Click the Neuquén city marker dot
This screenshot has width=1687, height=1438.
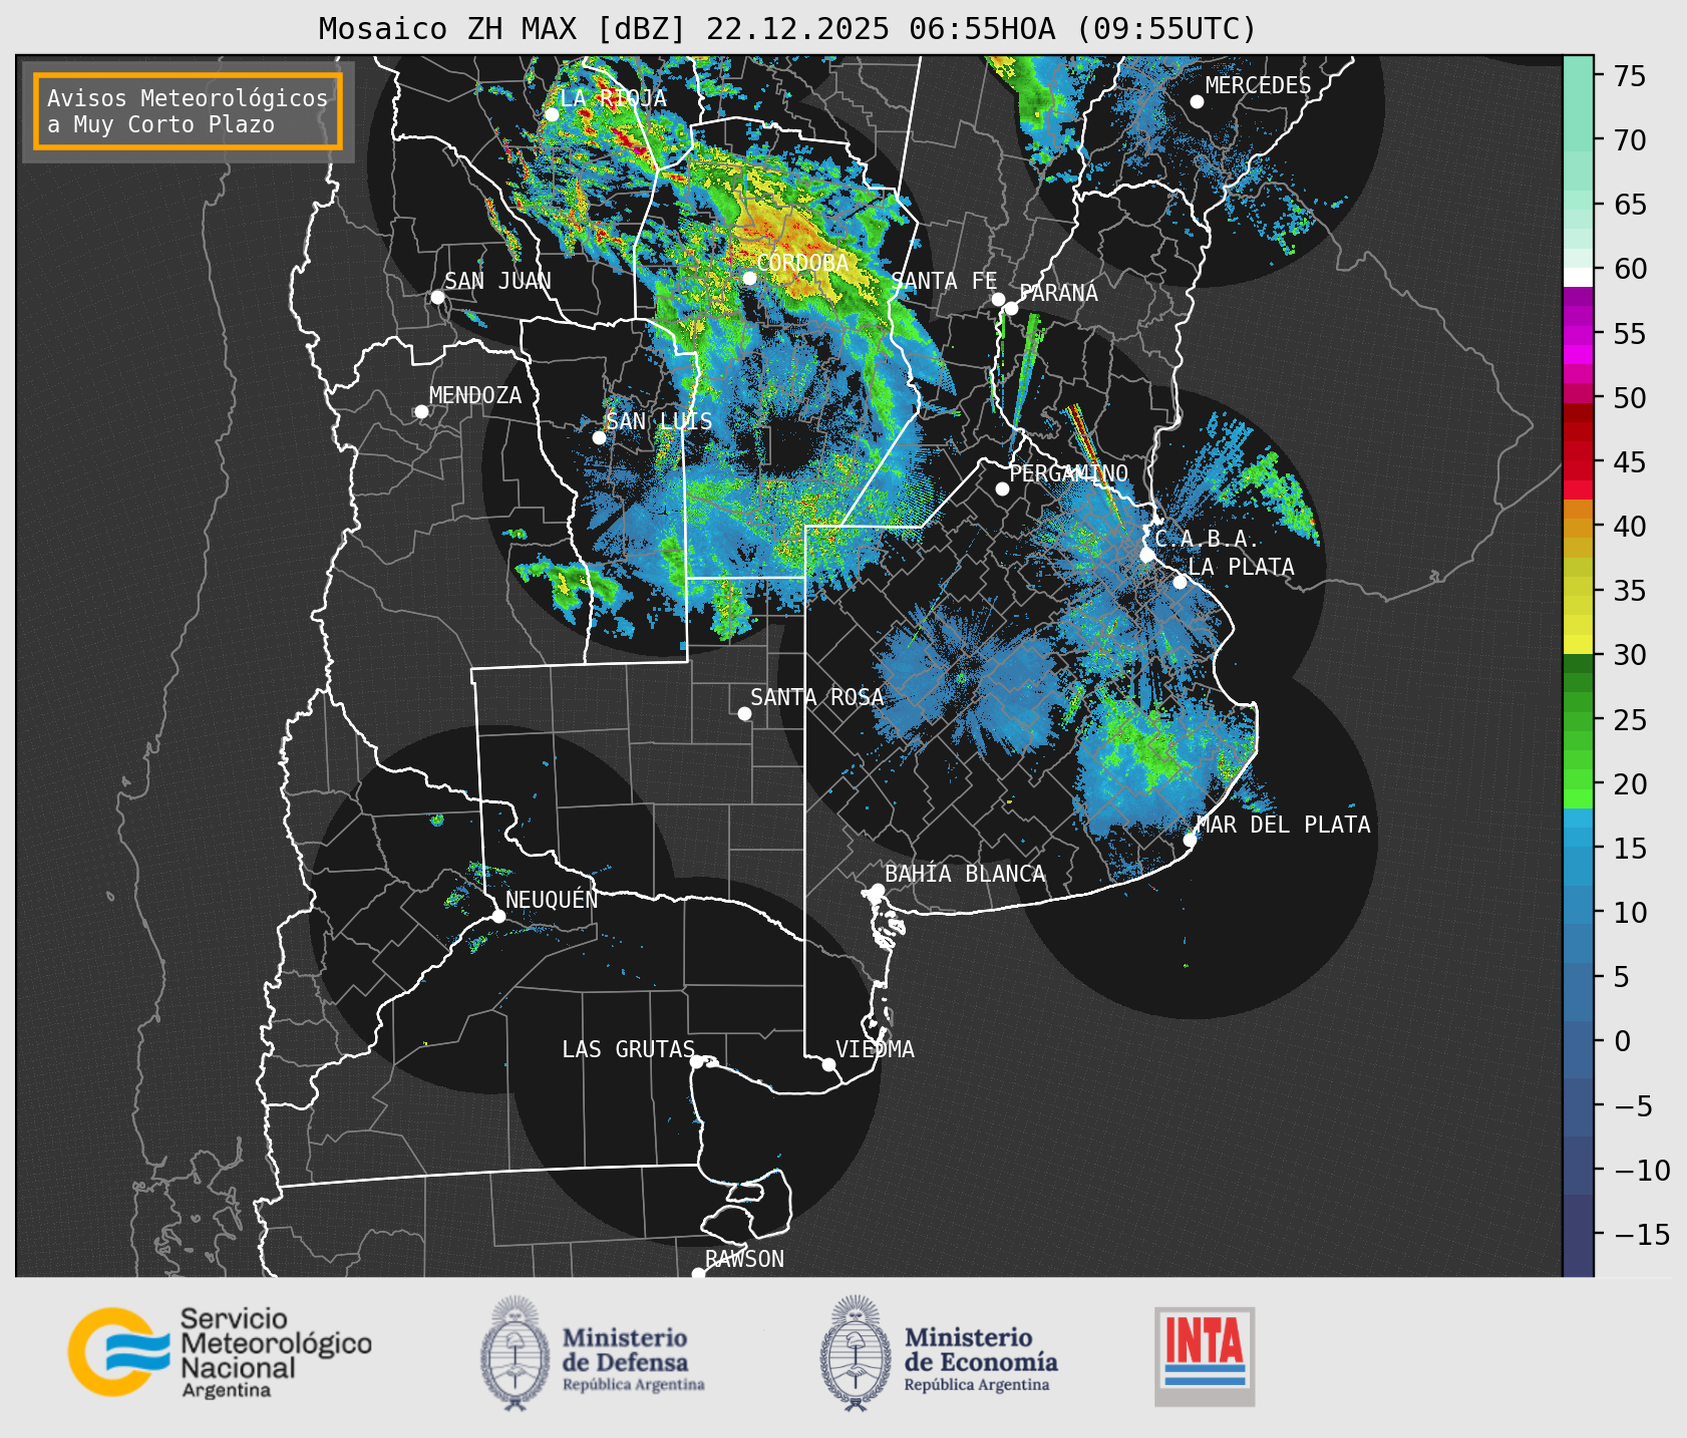tap(498, 916)
